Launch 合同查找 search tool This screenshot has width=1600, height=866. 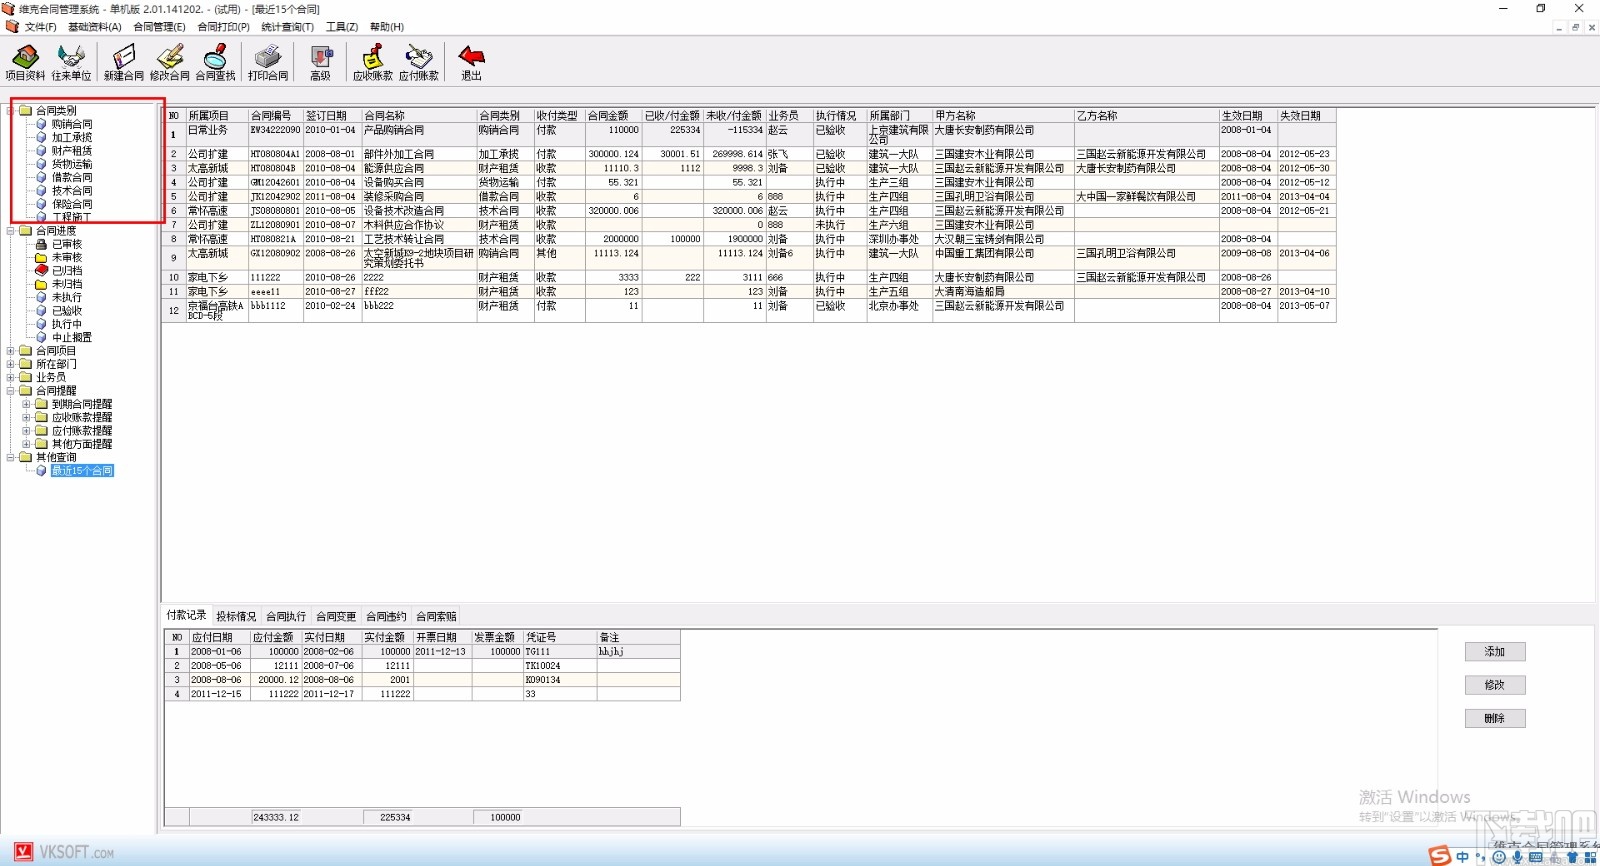[216, 62]
